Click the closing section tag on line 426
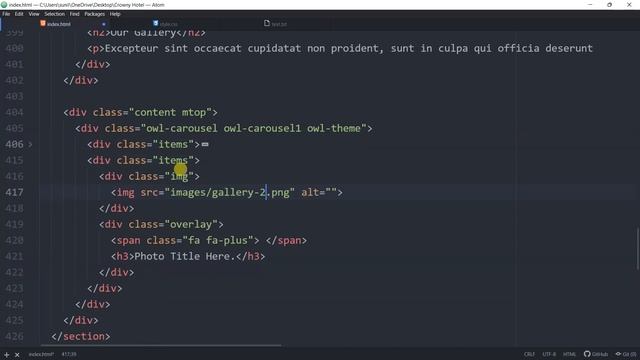 (x=81, y=336)
